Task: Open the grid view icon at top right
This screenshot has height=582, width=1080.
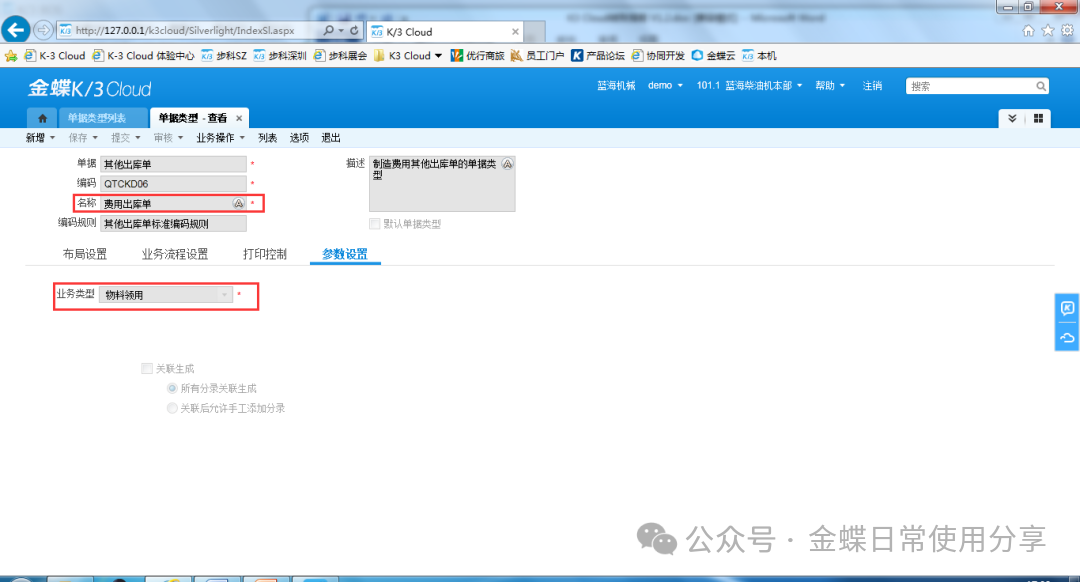Action: 1038,118
